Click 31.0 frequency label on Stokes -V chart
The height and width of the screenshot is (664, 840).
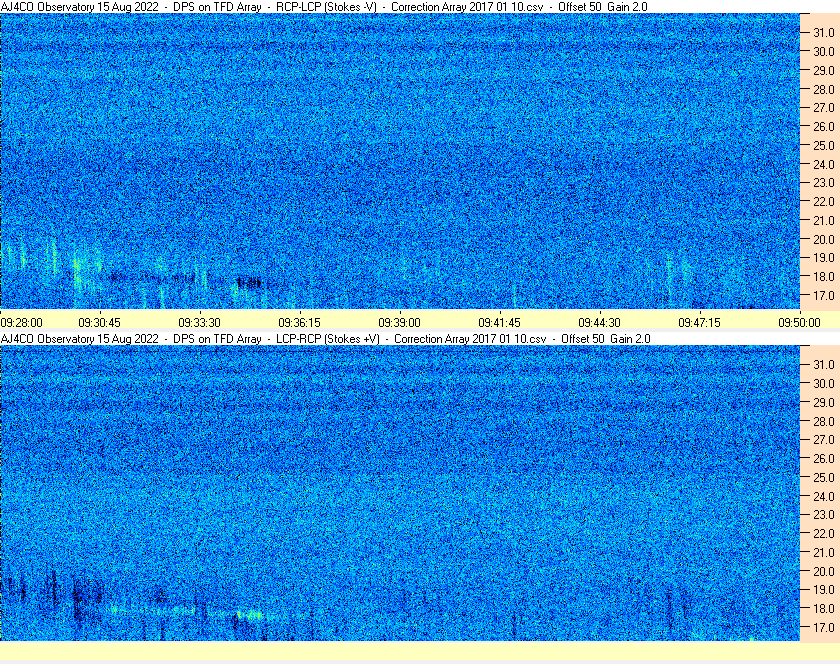[x=824, y=33]
